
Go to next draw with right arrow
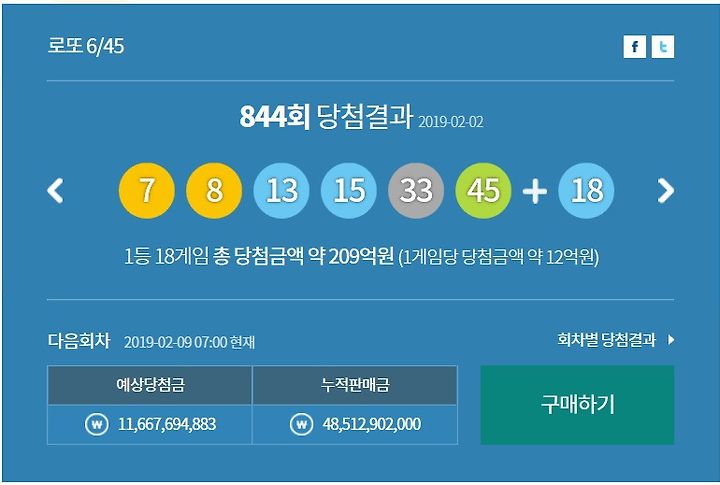(x=665, y=191)
